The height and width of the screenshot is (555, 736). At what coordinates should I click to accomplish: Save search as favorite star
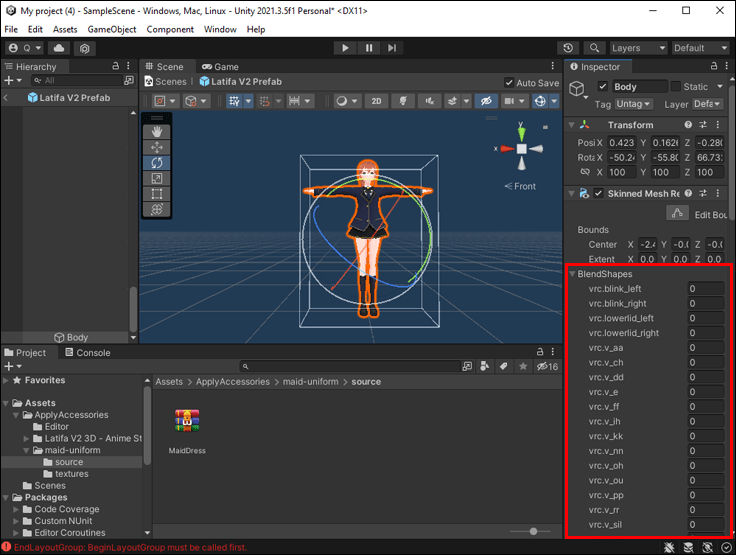(x=523, y=366)
